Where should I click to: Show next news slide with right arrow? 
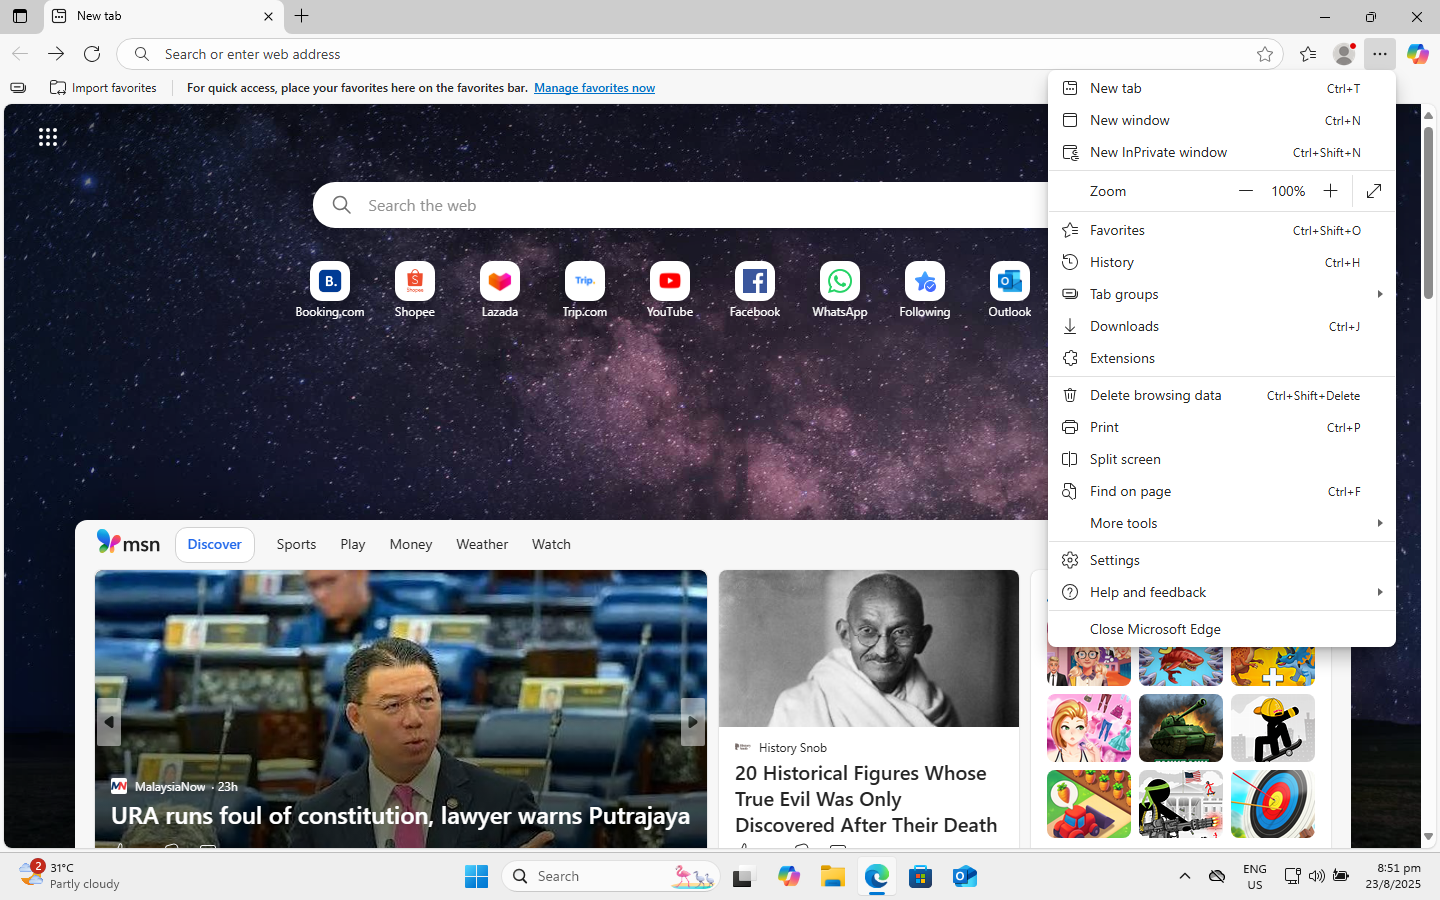693,722
